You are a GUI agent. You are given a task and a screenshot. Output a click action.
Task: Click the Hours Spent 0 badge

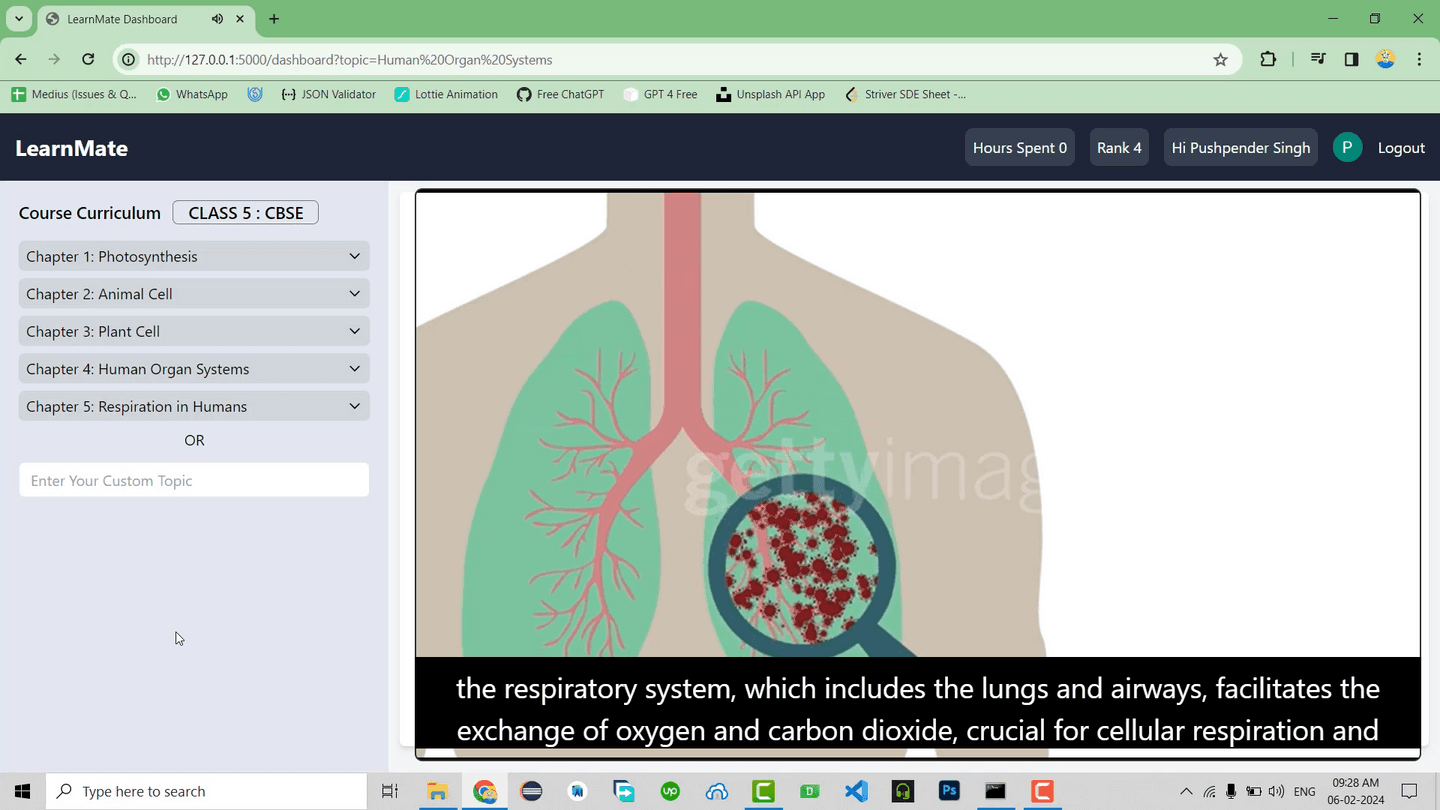[x=1020, y=148]
